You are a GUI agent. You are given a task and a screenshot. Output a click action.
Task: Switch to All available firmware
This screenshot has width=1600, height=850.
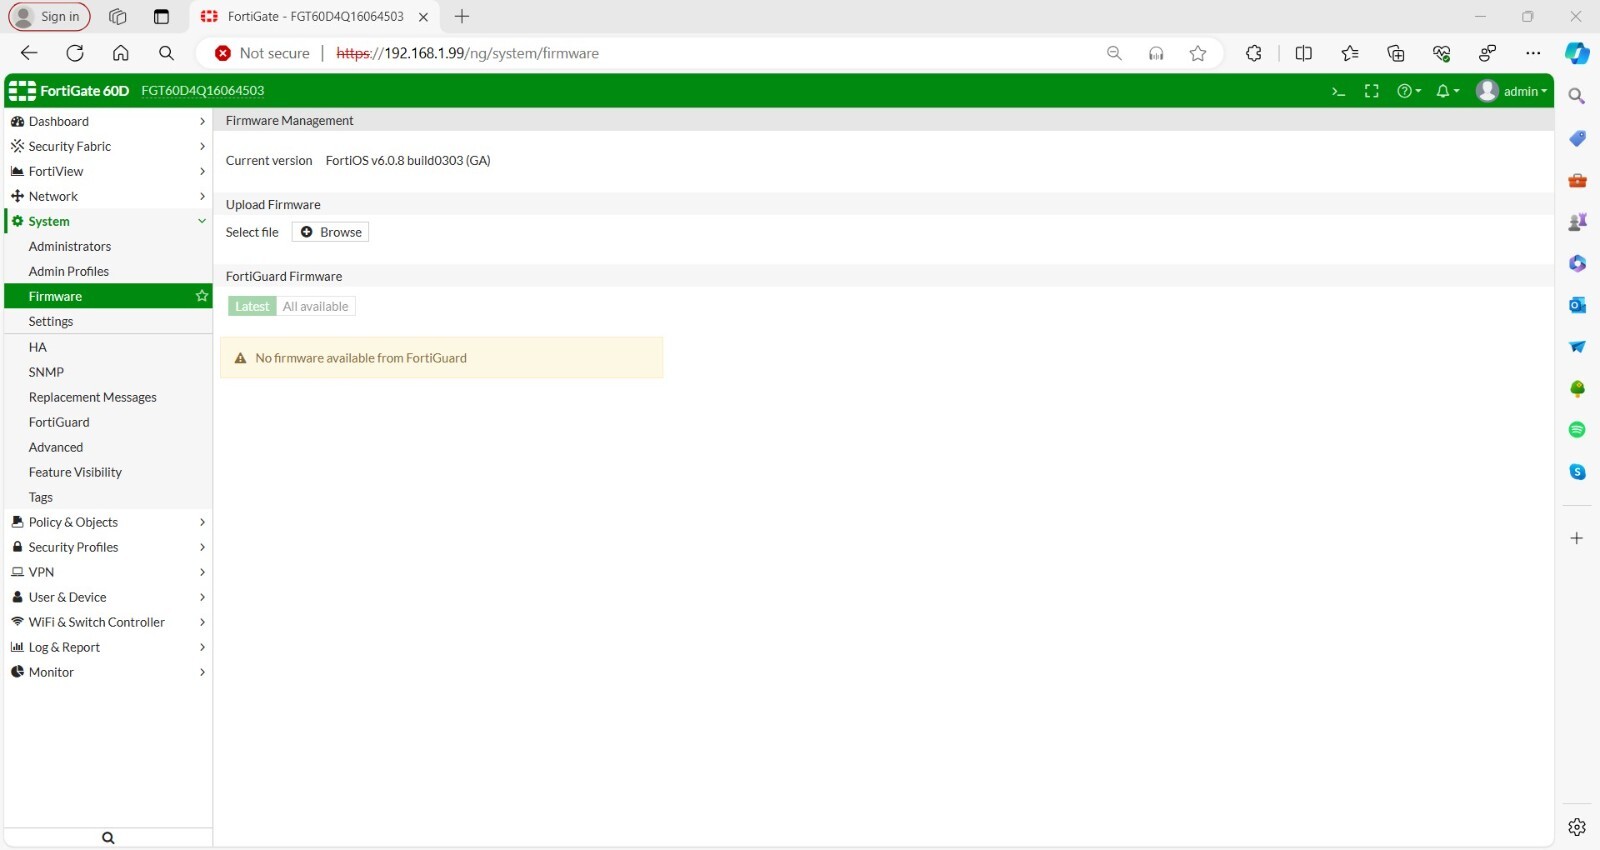click(x=315, y=307)
